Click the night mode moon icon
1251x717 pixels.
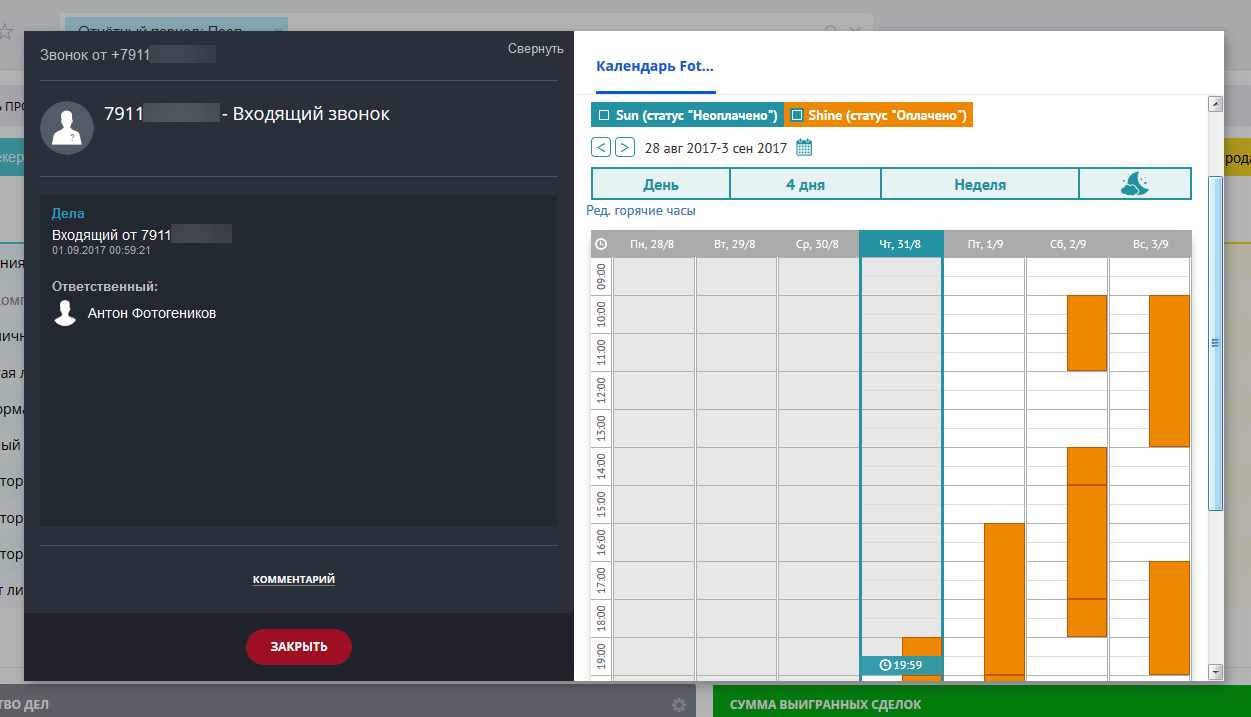(x=1135, y=184)
